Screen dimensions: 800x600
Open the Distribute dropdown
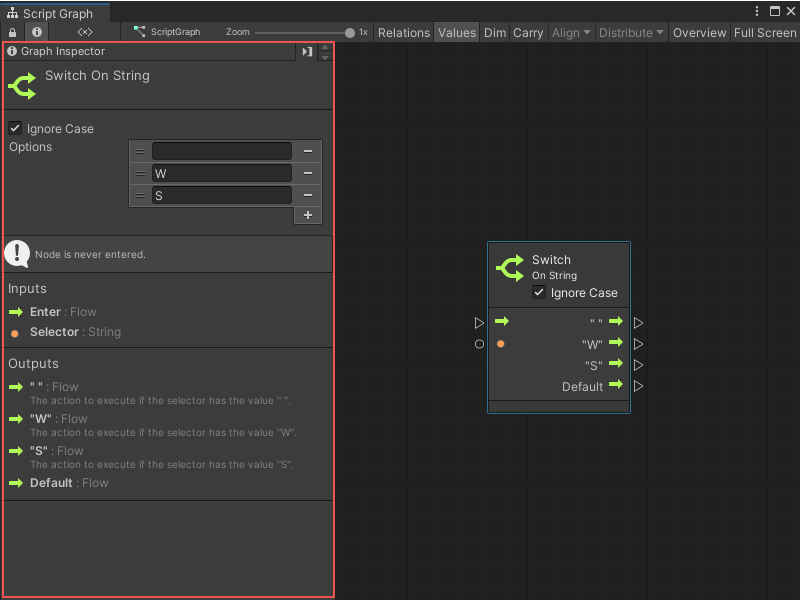pyautogui.click(x=630, y=32)
